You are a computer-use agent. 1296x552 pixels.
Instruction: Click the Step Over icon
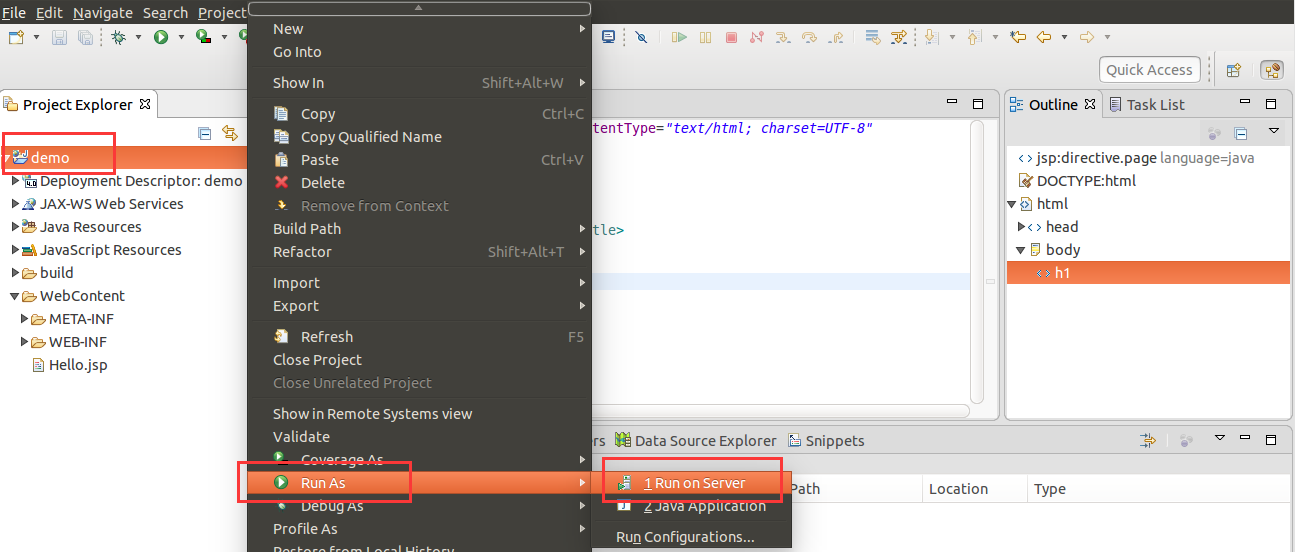(809, 37)
